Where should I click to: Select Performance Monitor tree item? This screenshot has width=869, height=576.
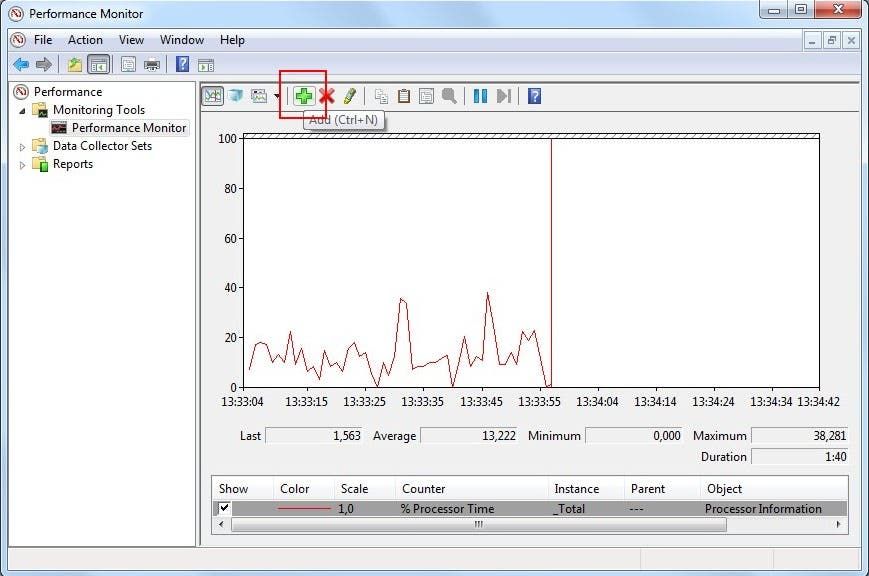[129, 128]
